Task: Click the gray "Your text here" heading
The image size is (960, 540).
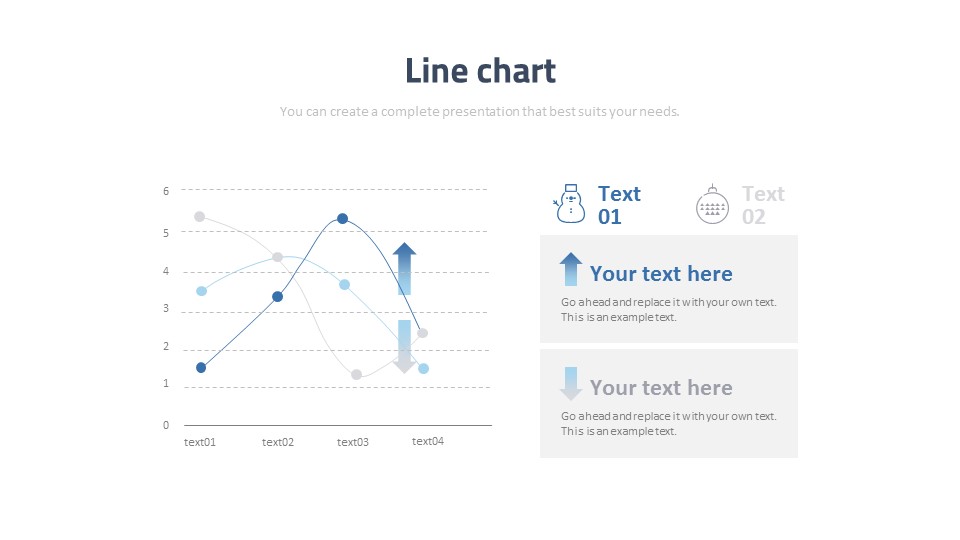Action: (661, 388)
